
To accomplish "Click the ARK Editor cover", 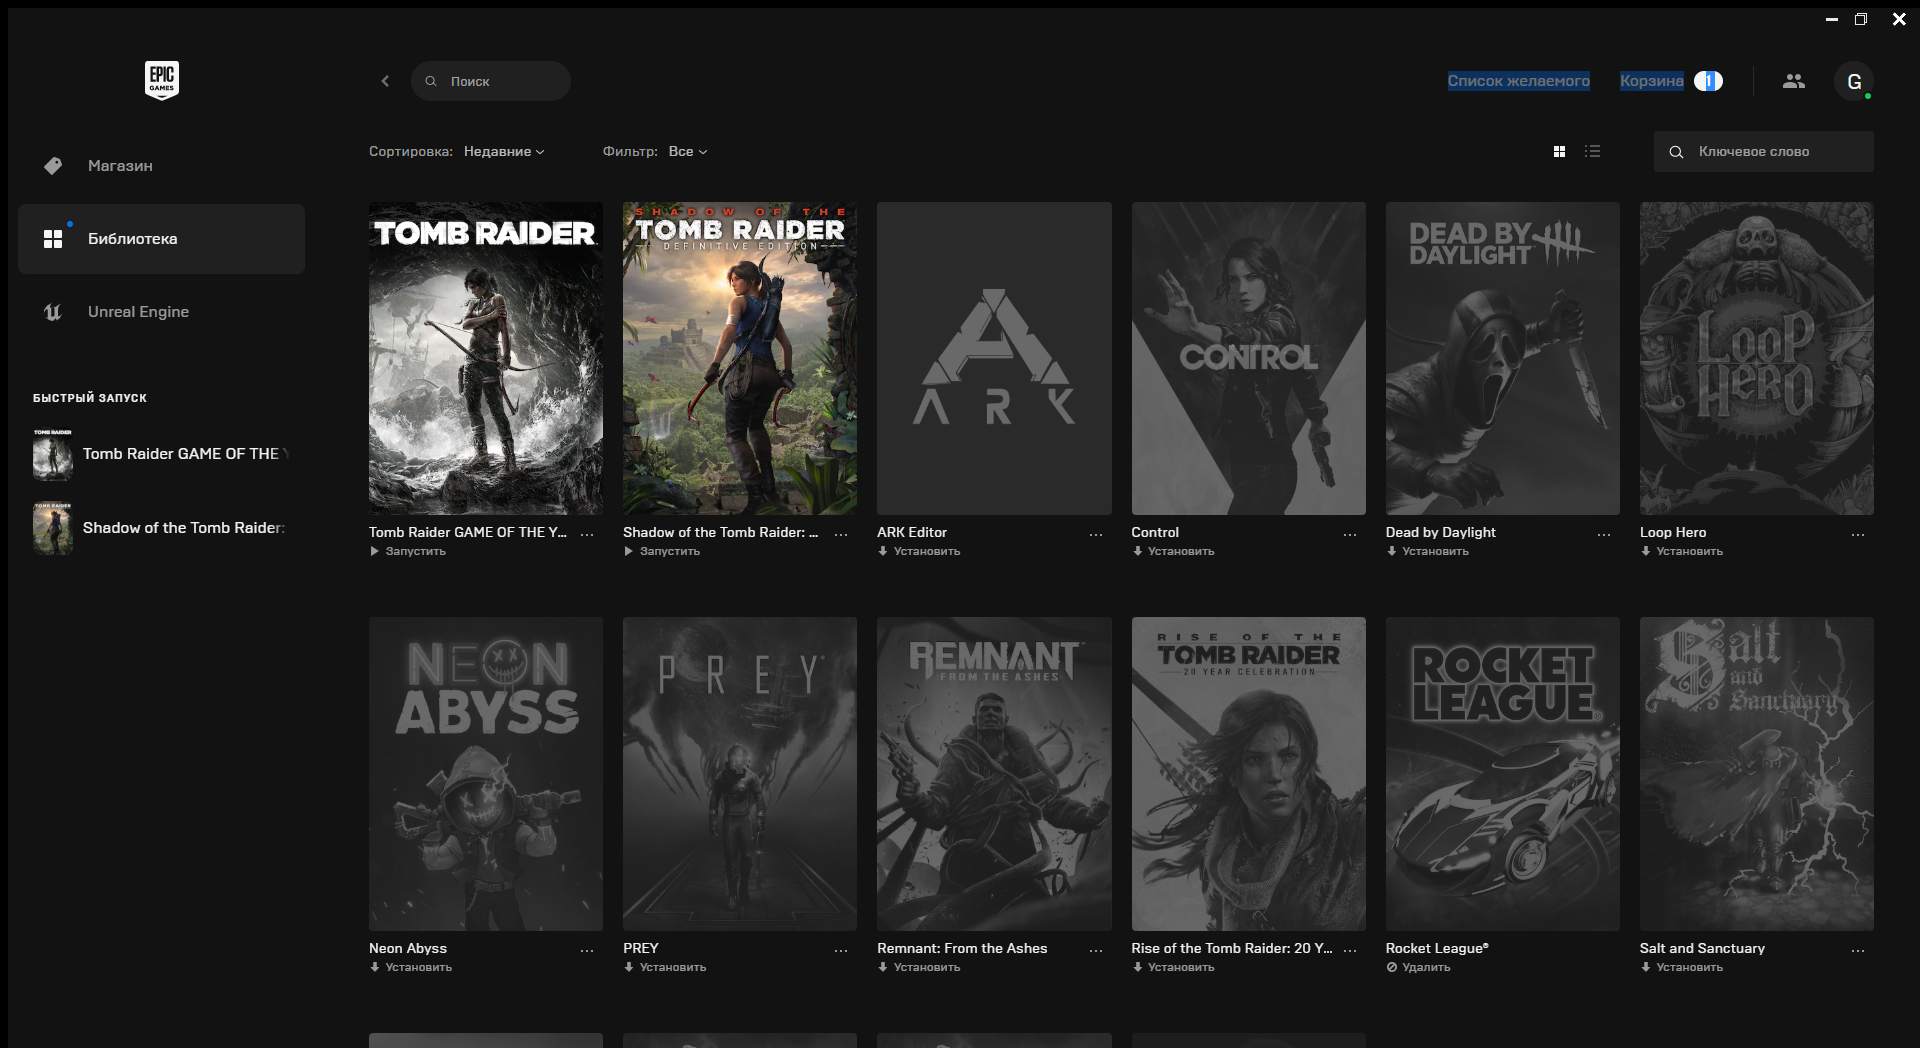I will point(994,358).
